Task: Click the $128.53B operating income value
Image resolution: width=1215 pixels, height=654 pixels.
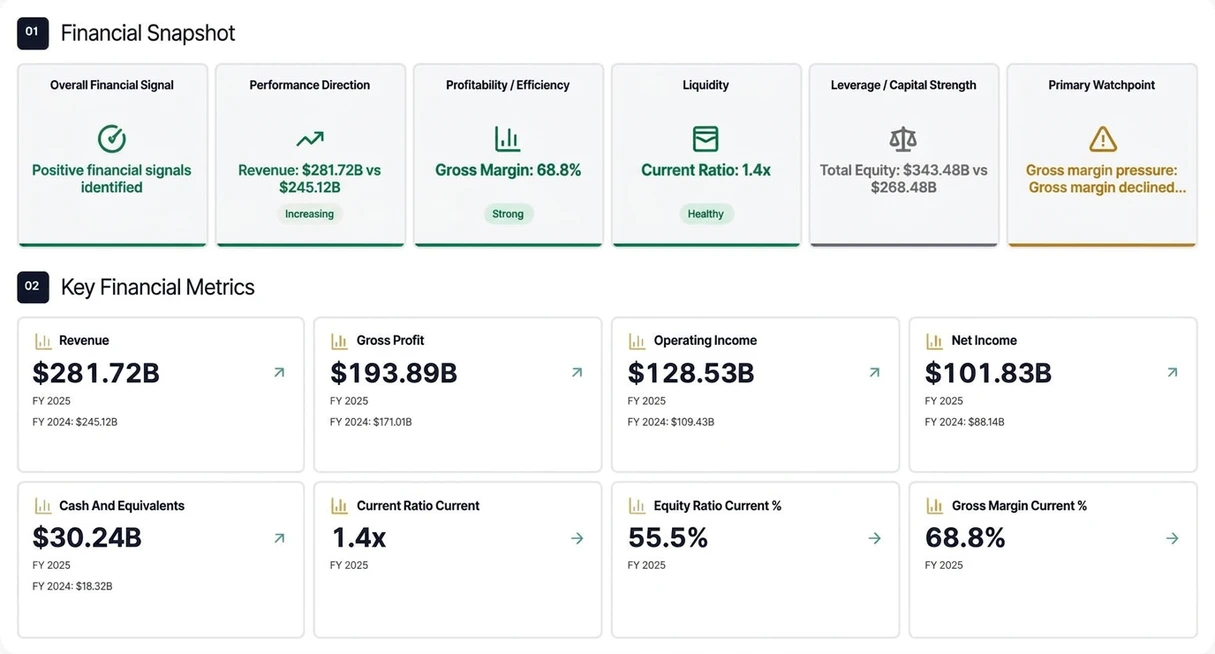Action: [691, 373]
